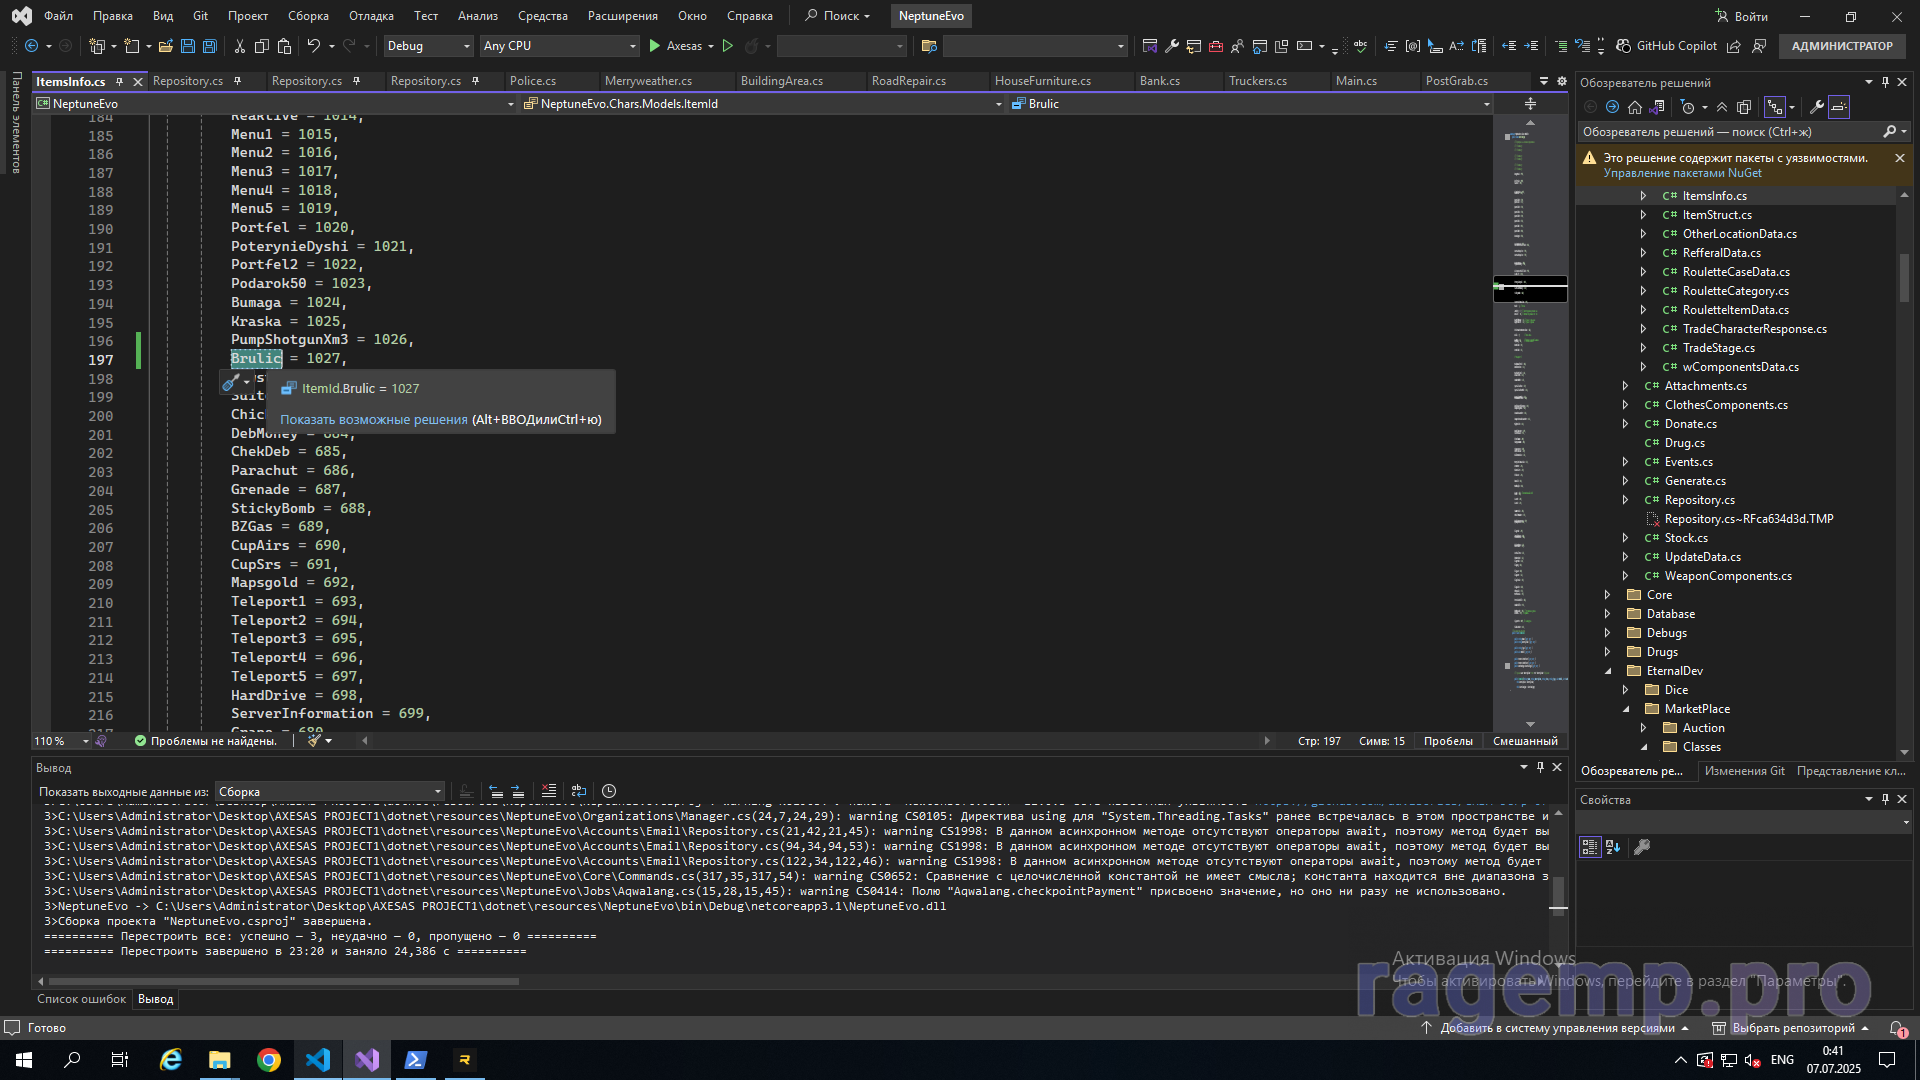
Task: Click Cut scissors icon in toolbar
Action: click(239, 46)
